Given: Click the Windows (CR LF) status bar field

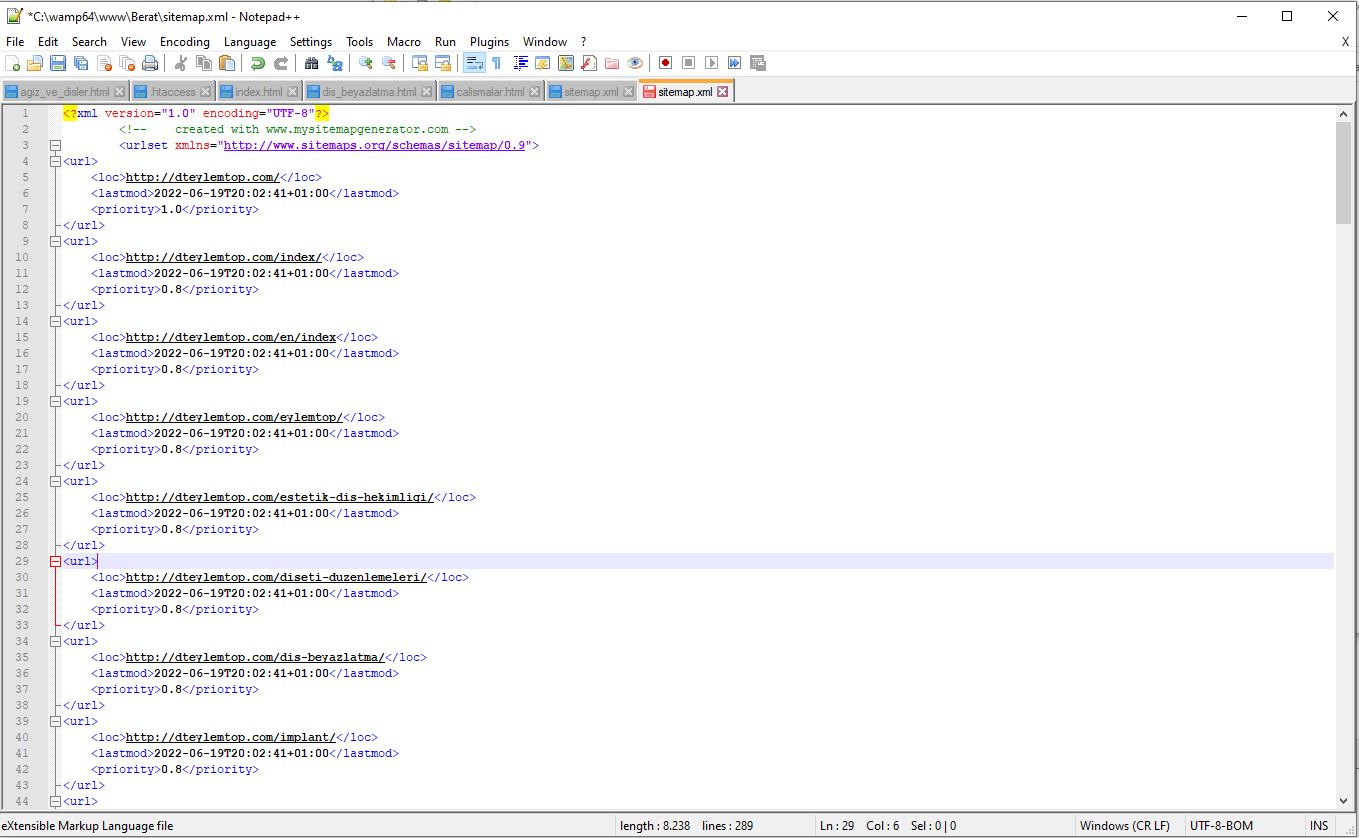Looking at the screenshot, I should click(1124, 826).
